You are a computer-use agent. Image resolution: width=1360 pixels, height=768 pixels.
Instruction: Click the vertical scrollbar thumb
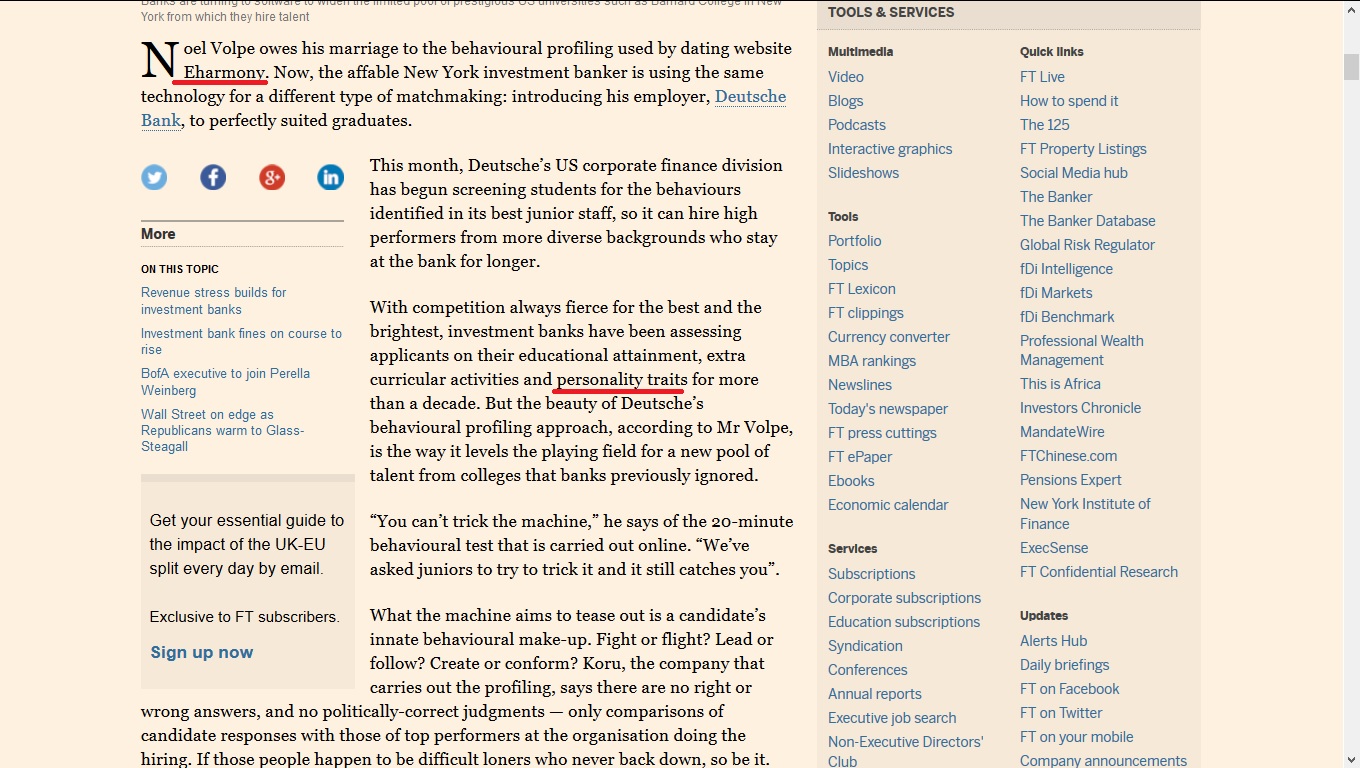tap(1351, 66)
